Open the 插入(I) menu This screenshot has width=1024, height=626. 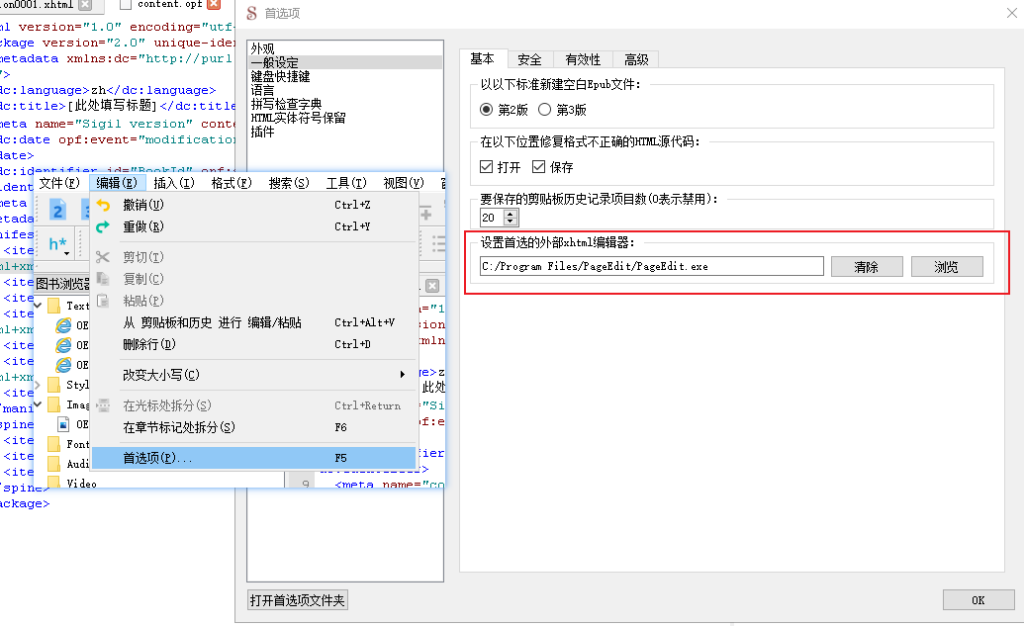click(x=174, y=183)
